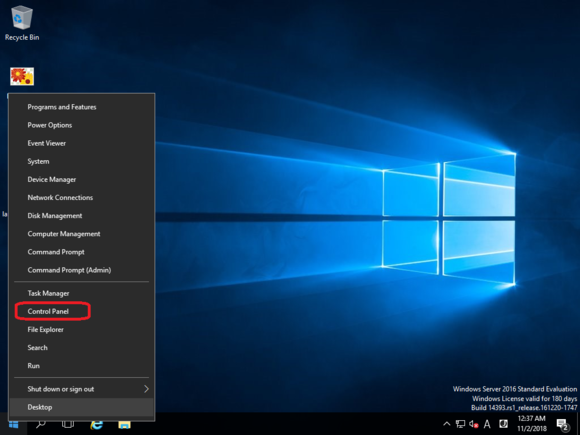
Task: Select Desktop in the menu
Action: pos(81,407)
